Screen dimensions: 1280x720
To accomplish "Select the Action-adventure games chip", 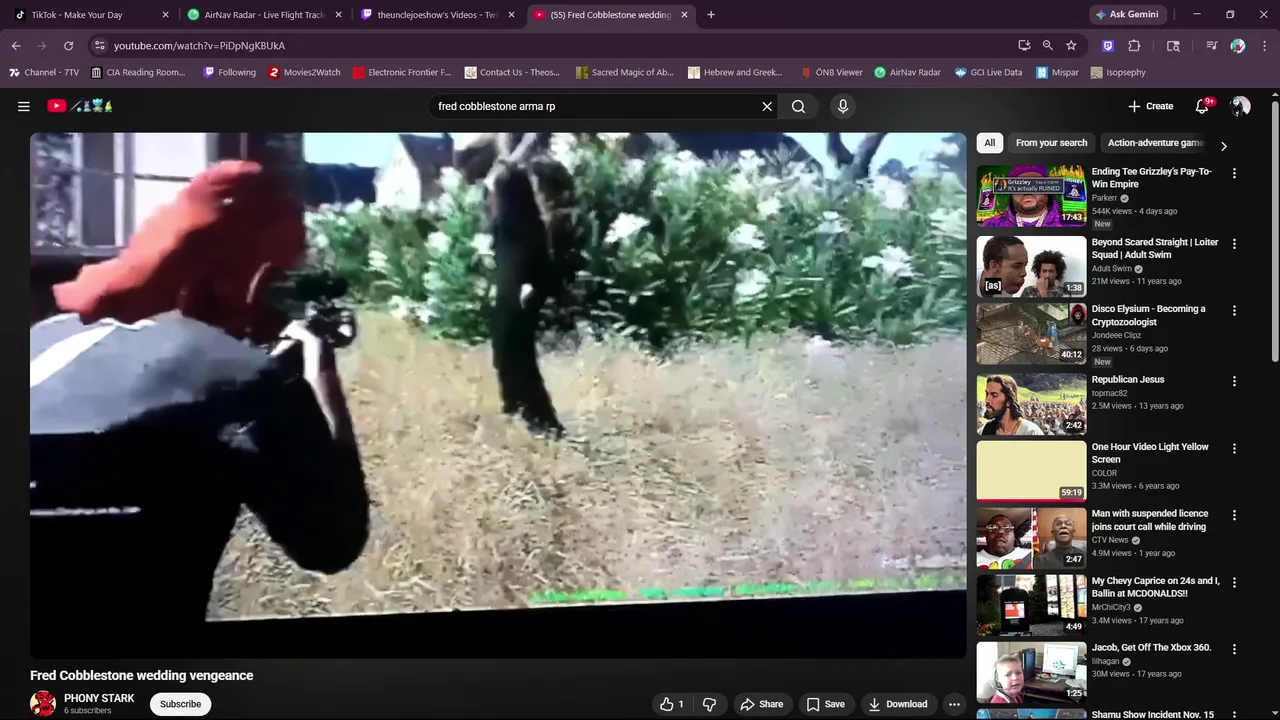I will (1156, 143).
